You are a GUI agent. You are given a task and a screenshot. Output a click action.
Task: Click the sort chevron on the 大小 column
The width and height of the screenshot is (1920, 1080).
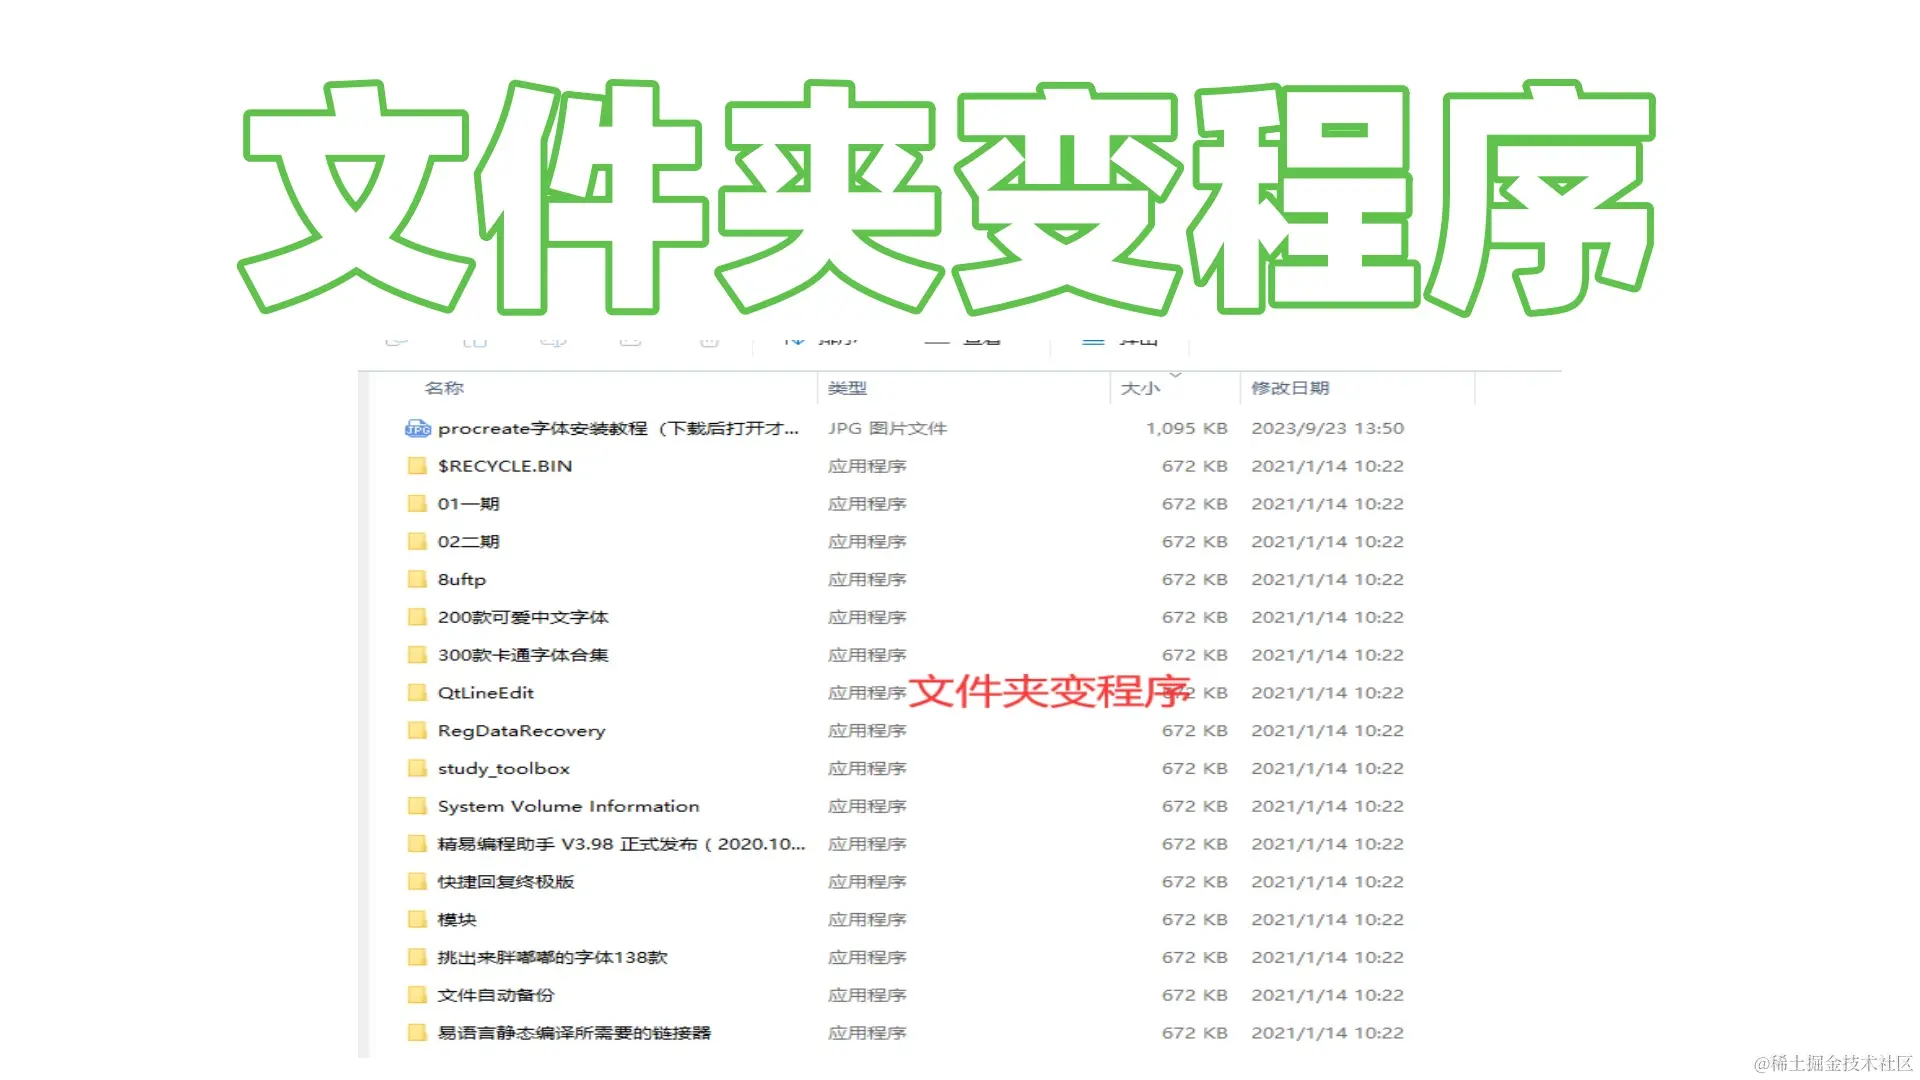coord(1178,377)
